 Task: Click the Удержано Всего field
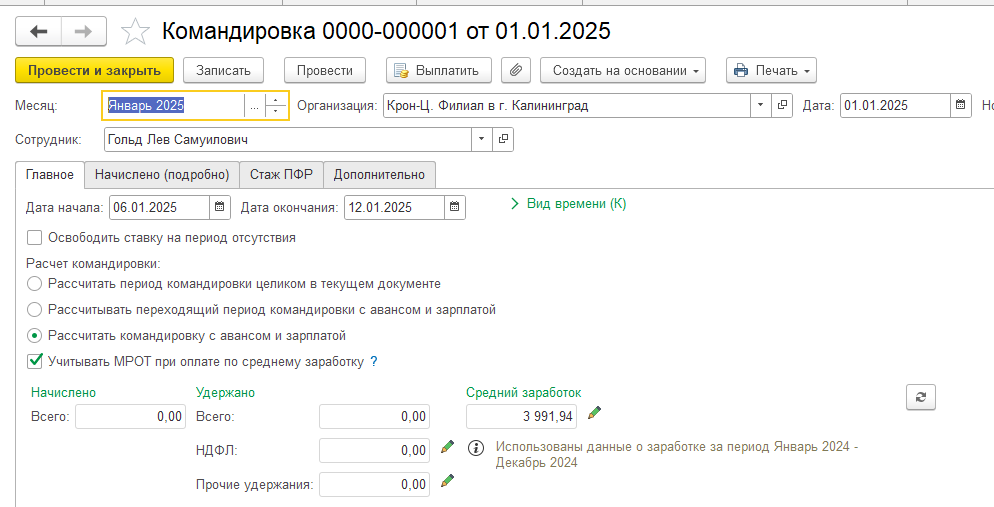[375, 416]
